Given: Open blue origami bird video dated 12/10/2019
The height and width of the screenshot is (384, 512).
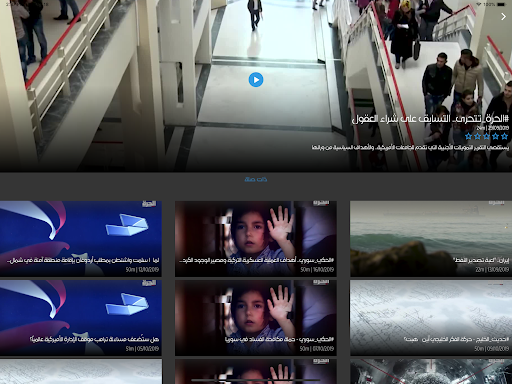Looking at the screenshot, I should pos(81,239).
